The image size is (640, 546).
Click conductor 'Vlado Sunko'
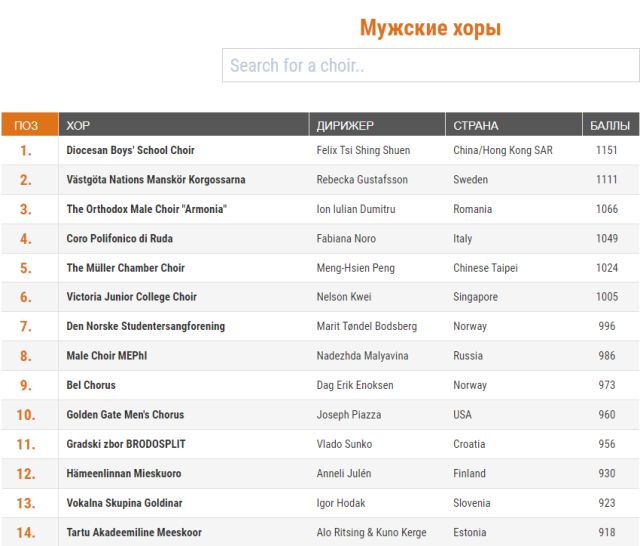click(344, 444)
